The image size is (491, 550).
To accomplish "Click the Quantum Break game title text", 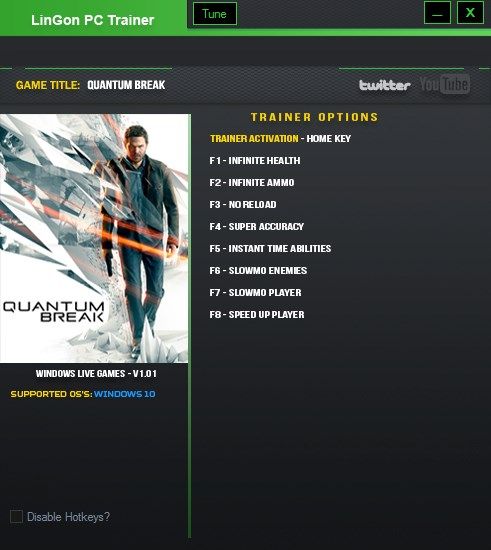I will [126, 85].
